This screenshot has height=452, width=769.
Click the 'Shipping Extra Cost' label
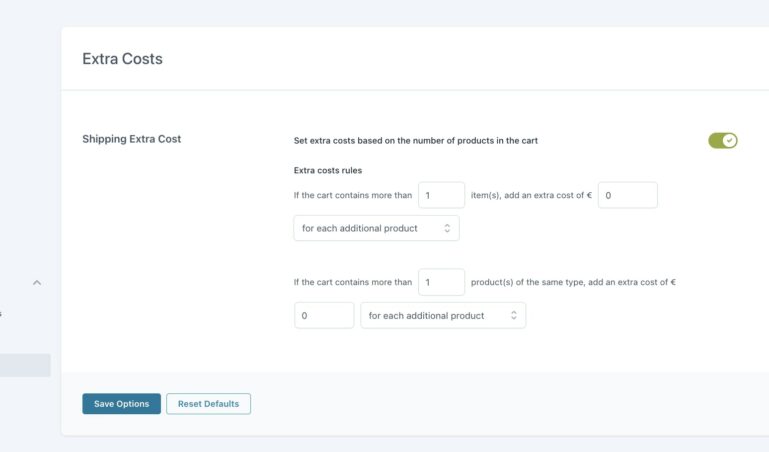[131, 139]
